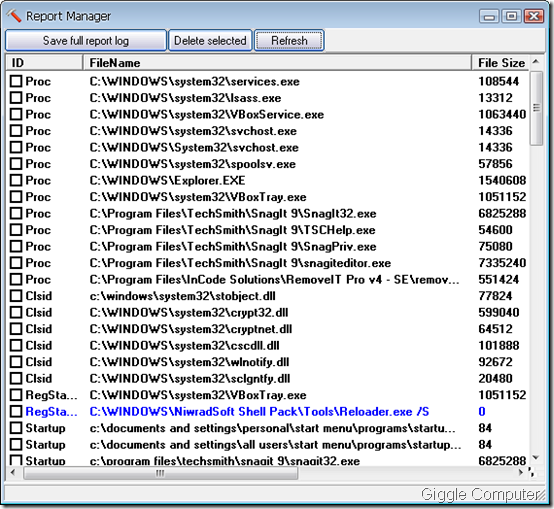This screenshot has height=509, width=554.
Task: Mark the checkbox for SnagPriv.exe
Action: click(x=16, y=246)
